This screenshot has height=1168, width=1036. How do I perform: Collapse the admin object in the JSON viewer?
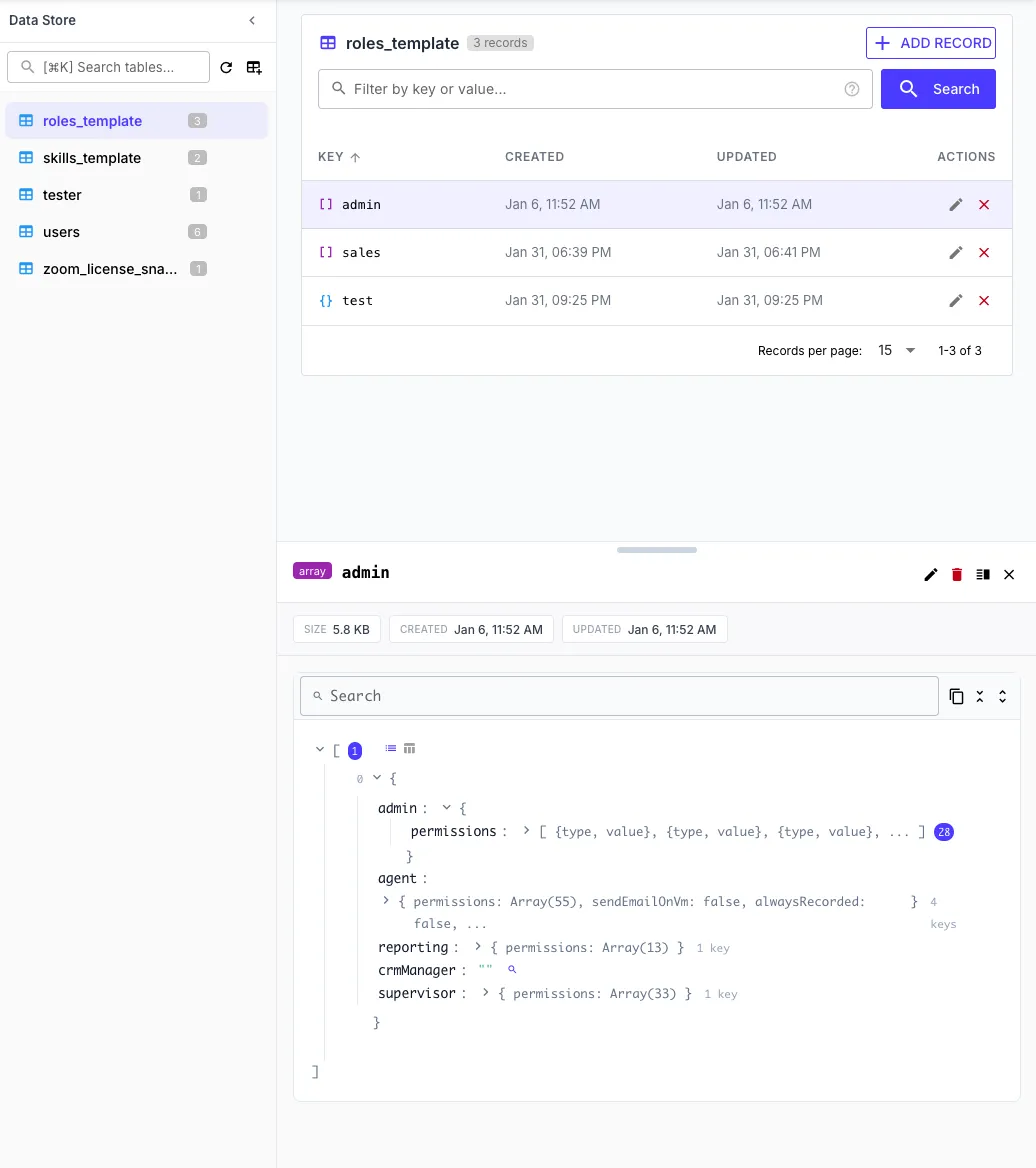point(446,807)
